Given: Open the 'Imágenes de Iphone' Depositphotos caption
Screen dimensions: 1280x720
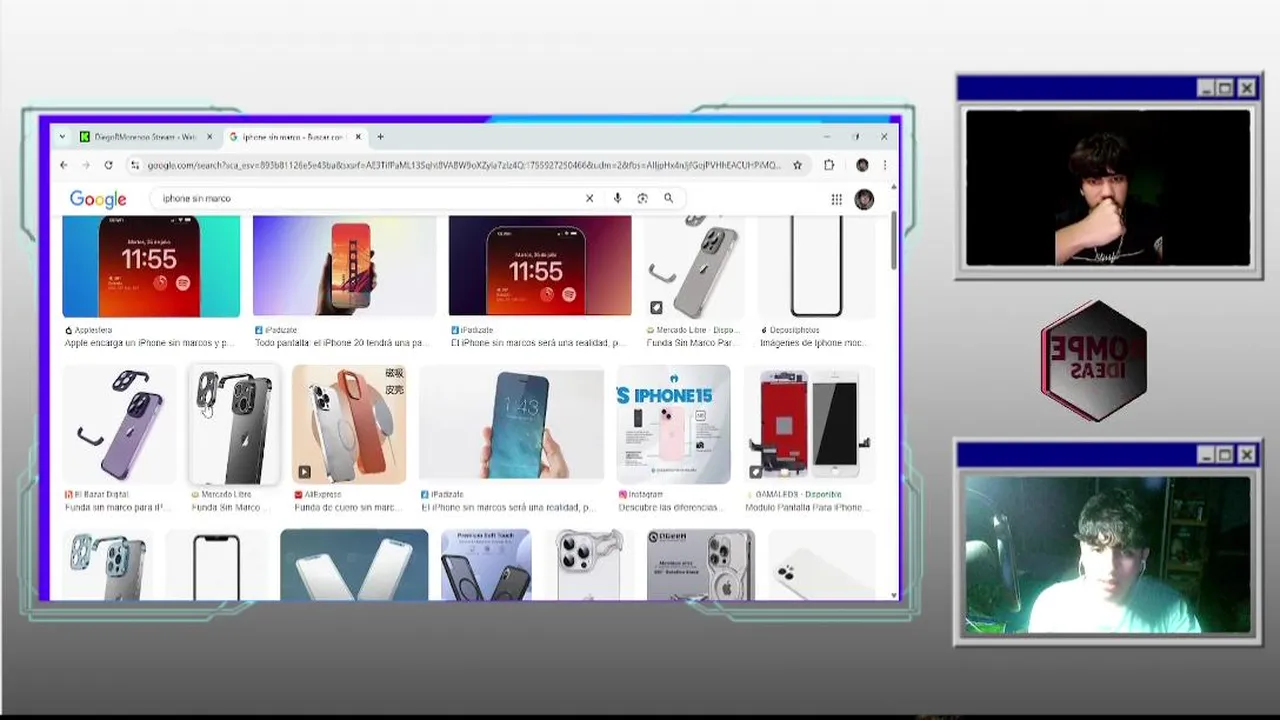Looking at the screenshot, I should pos(811,343).
